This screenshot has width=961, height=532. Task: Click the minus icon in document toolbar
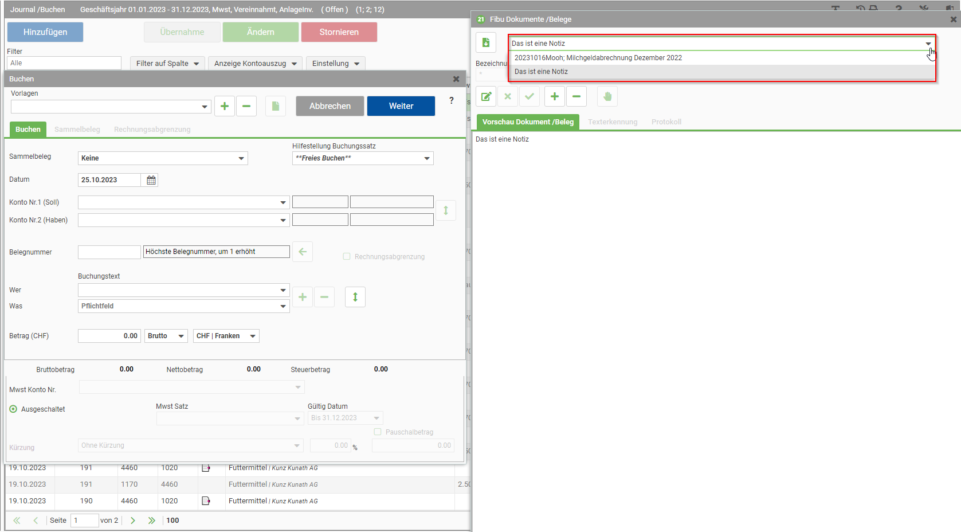tap(576, 97)
